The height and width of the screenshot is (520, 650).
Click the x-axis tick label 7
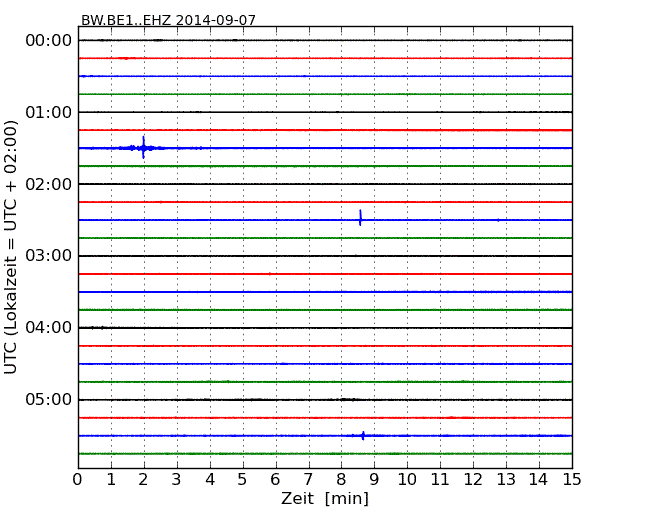(x=308, y=480)
